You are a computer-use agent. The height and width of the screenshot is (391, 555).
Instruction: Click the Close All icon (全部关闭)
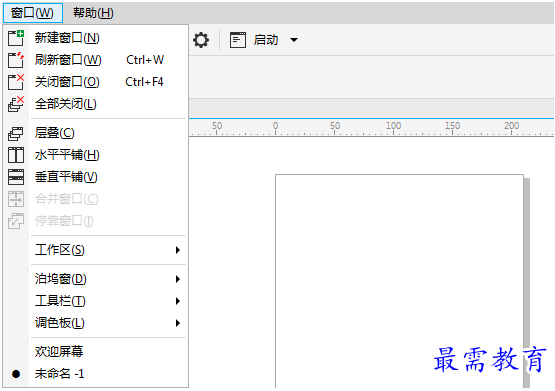16,104
